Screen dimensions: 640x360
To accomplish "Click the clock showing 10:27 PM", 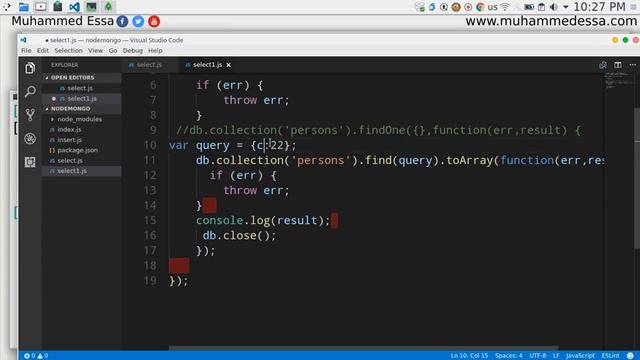I will 599,7.
